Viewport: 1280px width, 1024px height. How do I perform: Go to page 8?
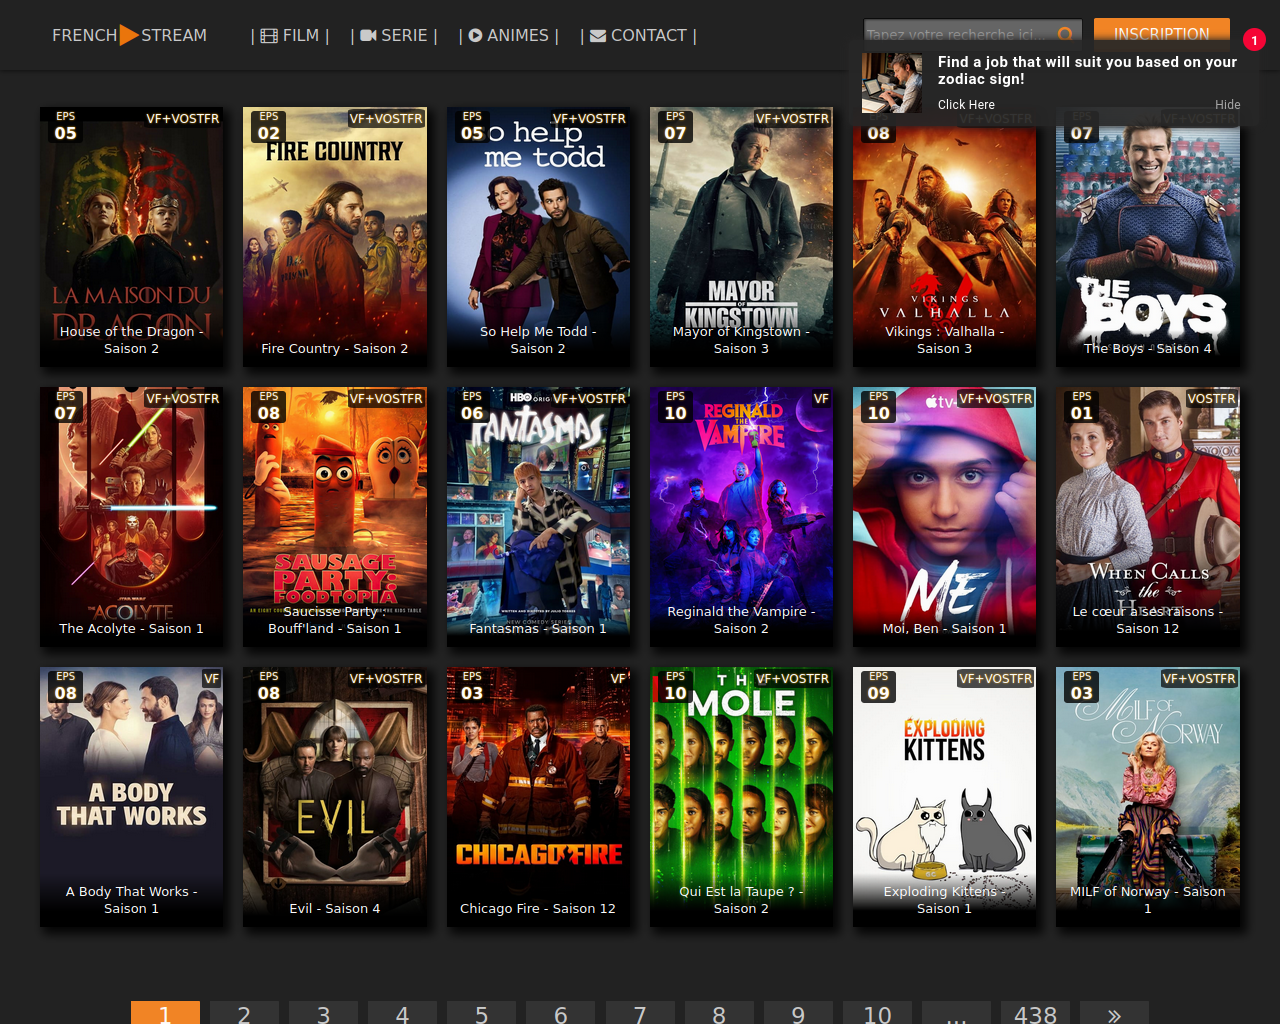(719, 1013)
